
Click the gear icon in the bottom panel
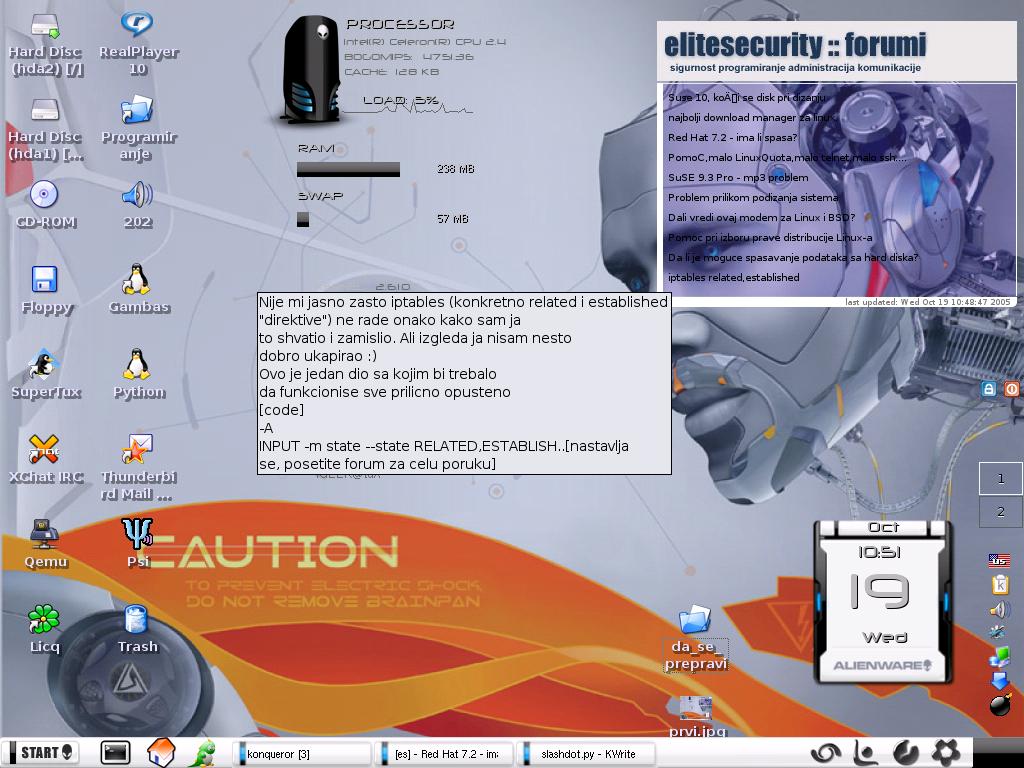[945, 752]
